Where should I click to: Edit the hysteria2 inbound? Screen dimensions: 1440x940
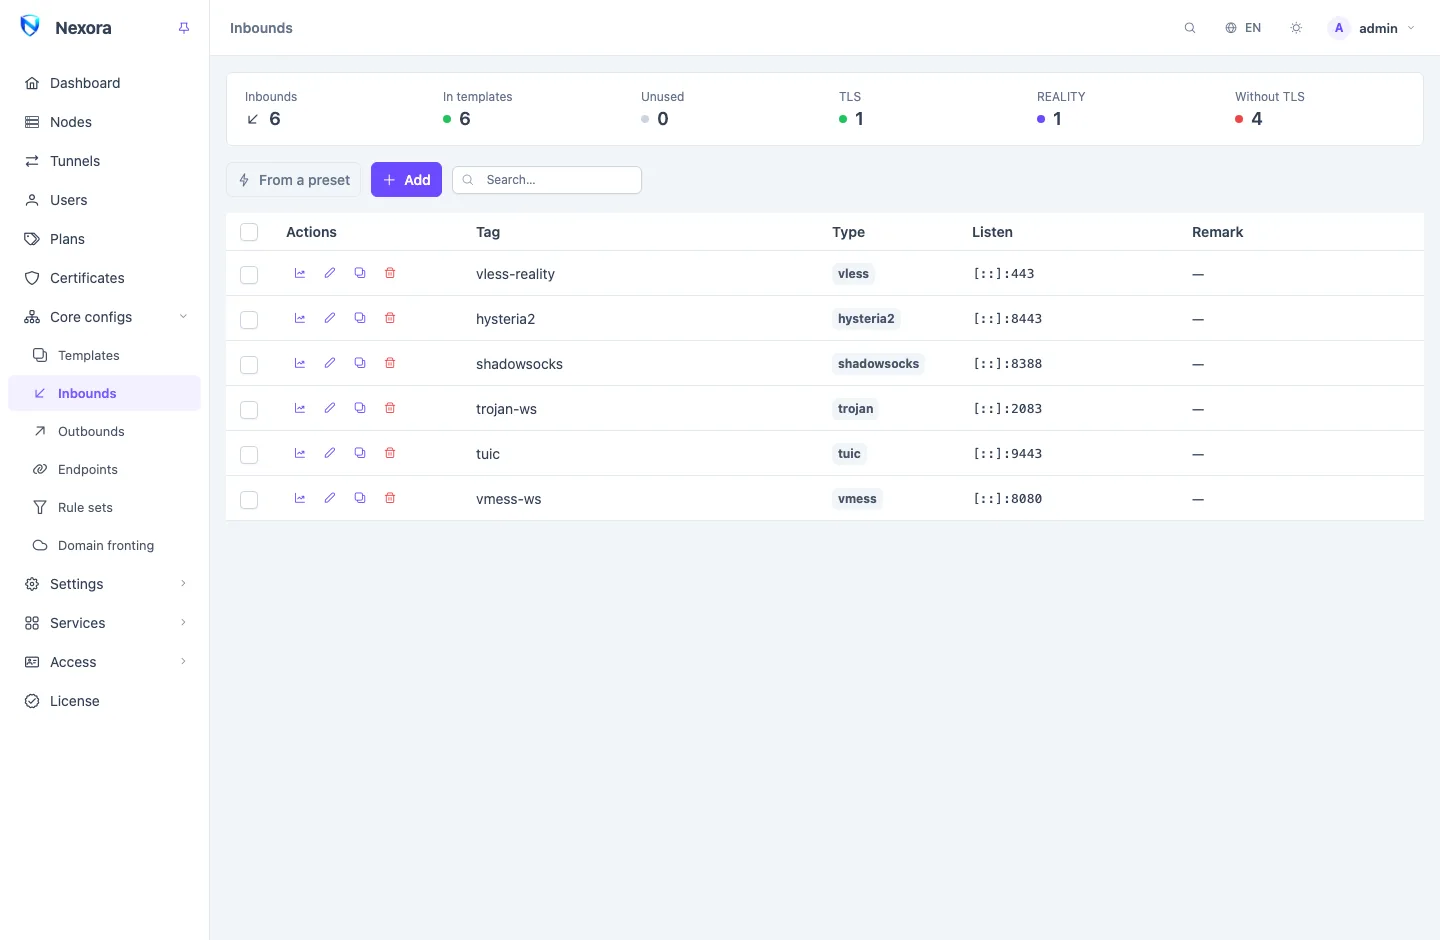(x=330, y=318)
